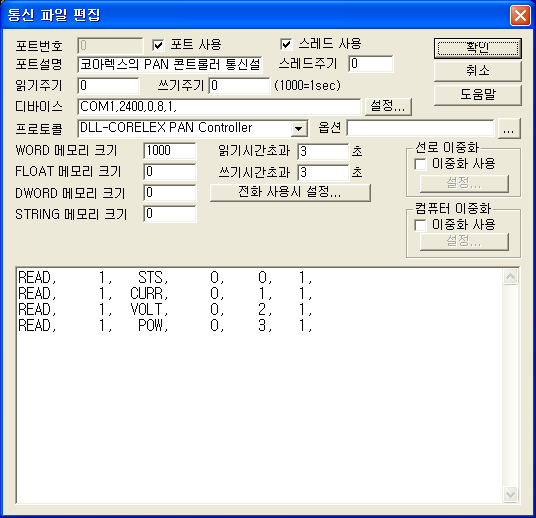This screenshot has height=518, width=536.
Task: Toggle the 포트 사용 checkbox
Action: (x=158, y=45)
